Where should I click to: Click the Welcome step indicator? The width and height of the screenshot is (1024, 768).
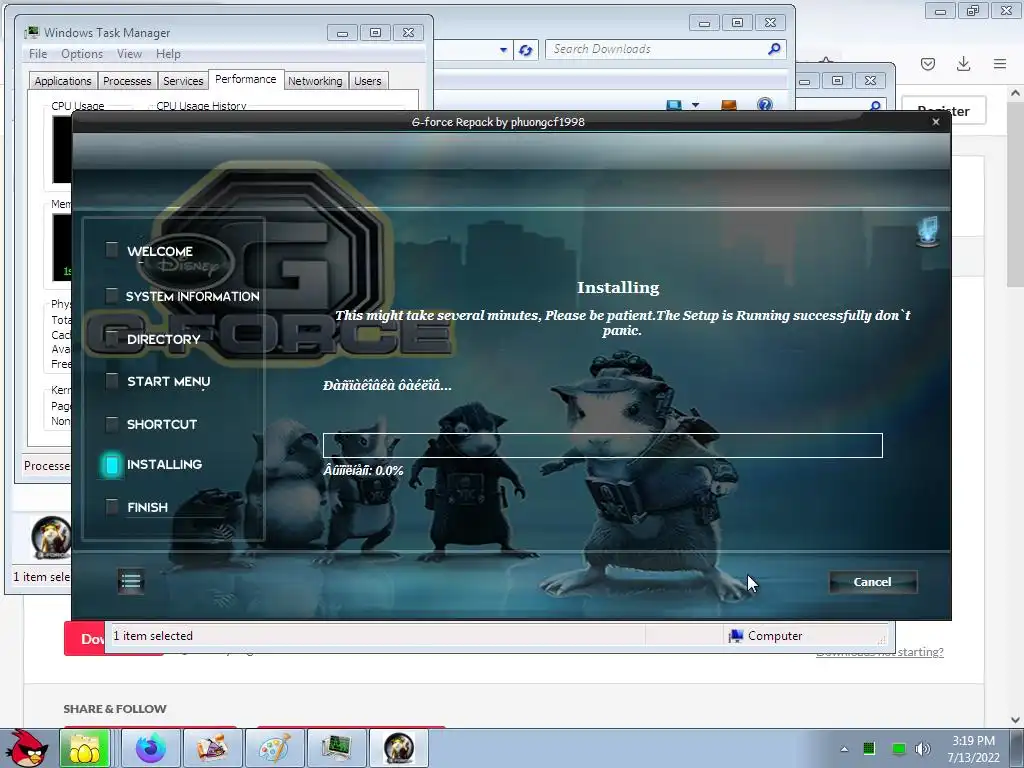[112, 249]
